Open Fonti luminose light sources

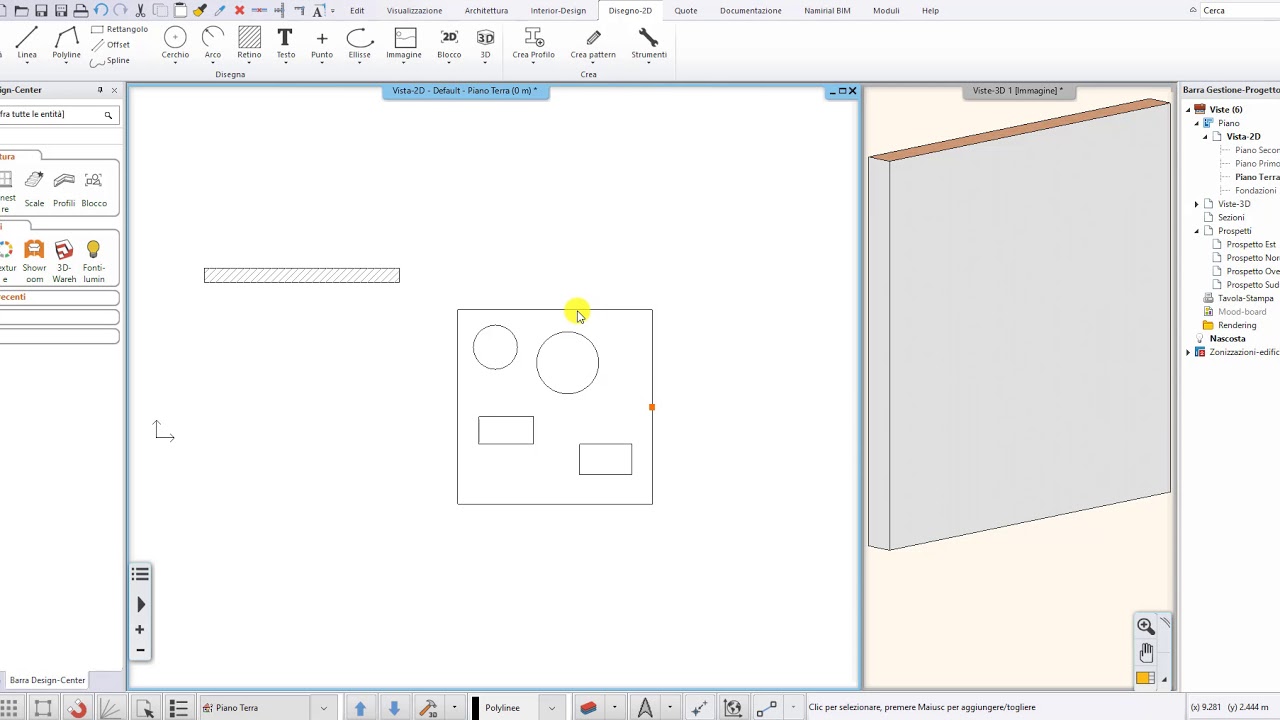[x=94, y=261]
